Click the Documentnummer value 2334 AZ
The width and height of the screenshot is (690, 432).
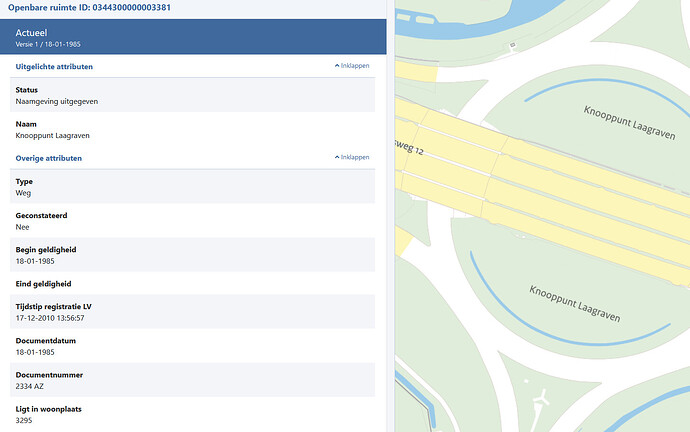29,387
